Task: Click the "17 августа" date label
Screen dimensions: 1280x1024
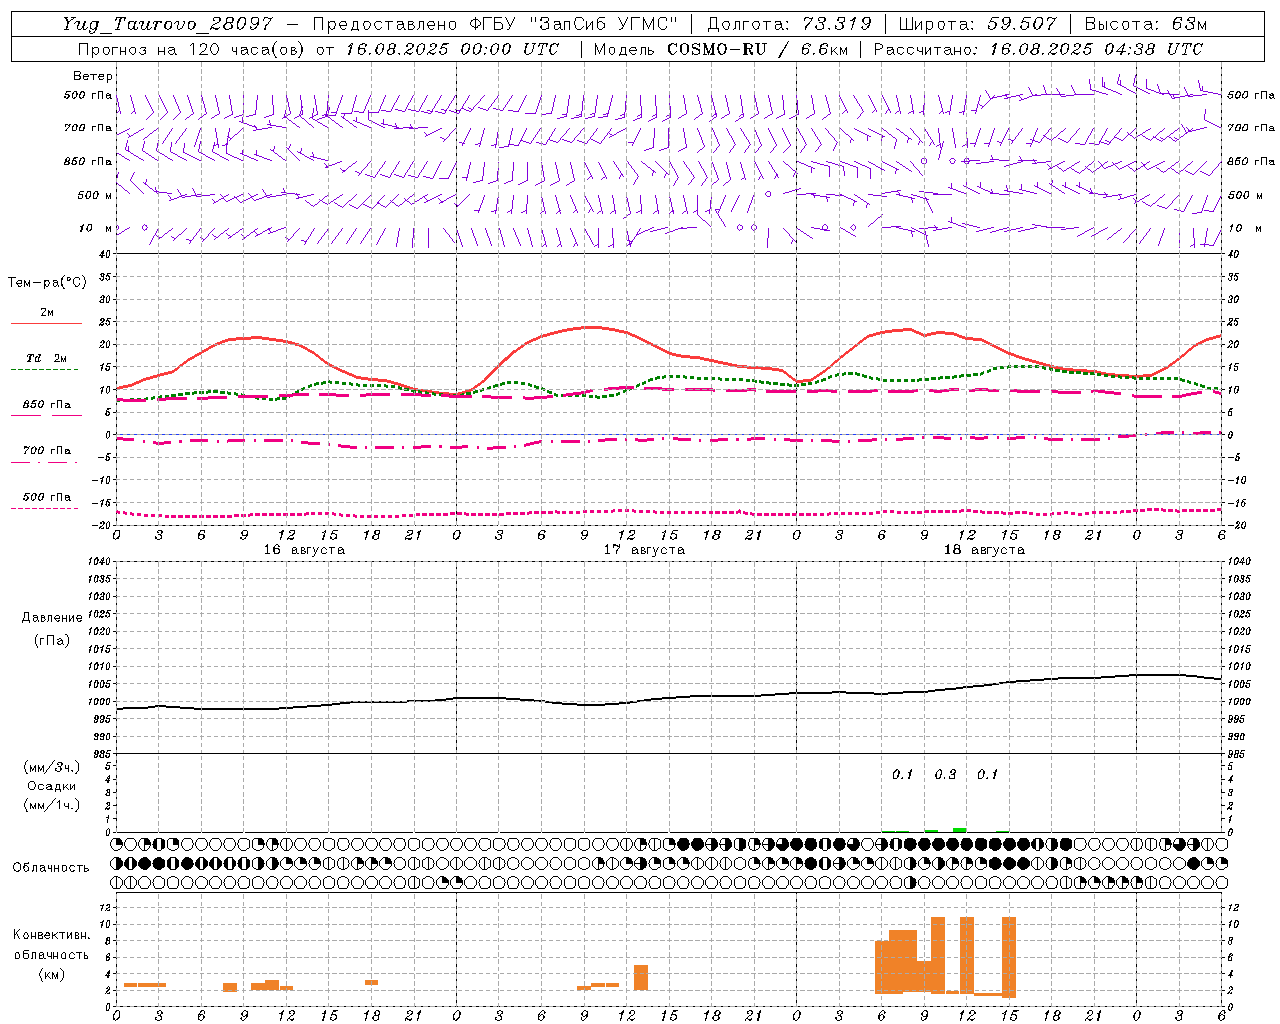Action: coord(644,550)
